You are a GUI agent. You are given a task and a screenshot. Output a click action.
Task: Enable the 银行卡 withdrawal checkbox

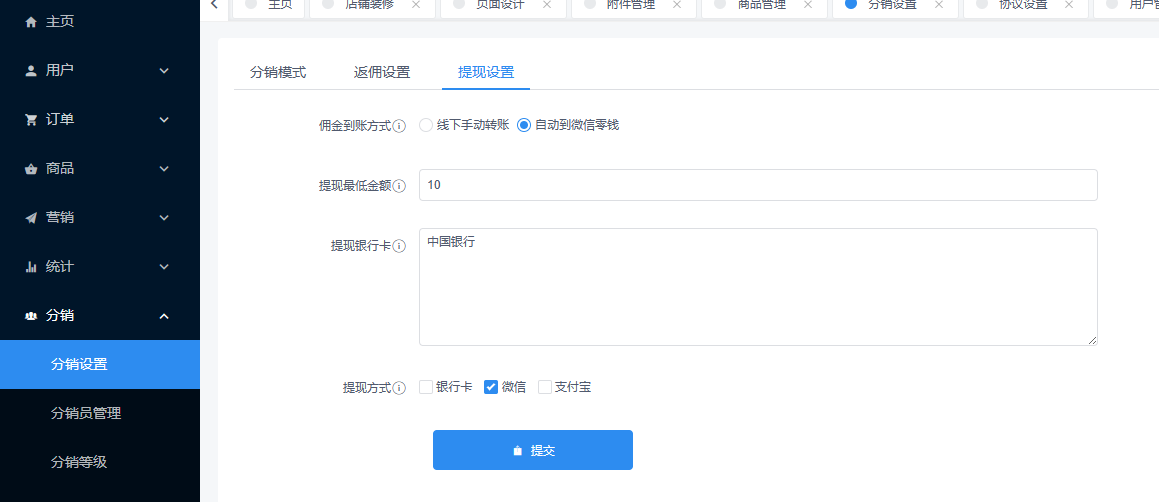click(x=426, y=387)
